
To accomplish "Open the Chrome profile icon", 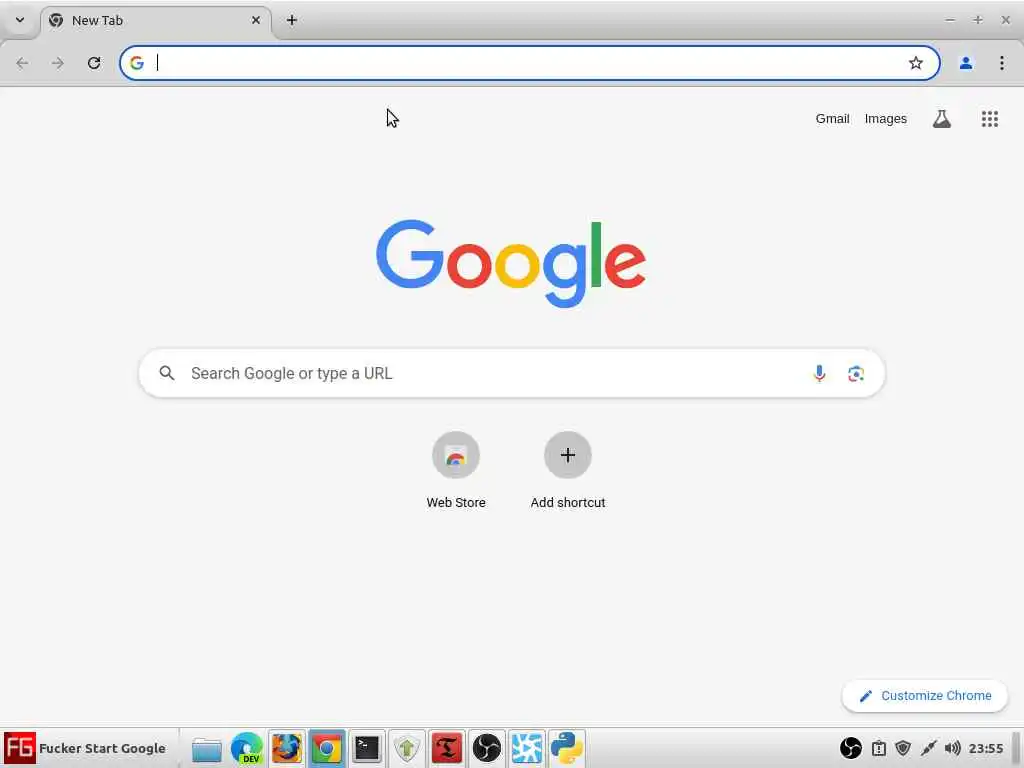I will point(966,63).
